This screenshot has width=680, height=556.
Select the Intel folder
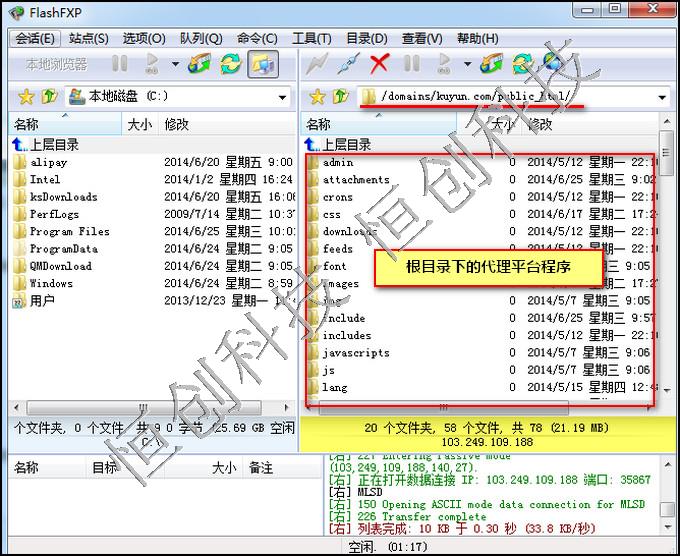45,180
